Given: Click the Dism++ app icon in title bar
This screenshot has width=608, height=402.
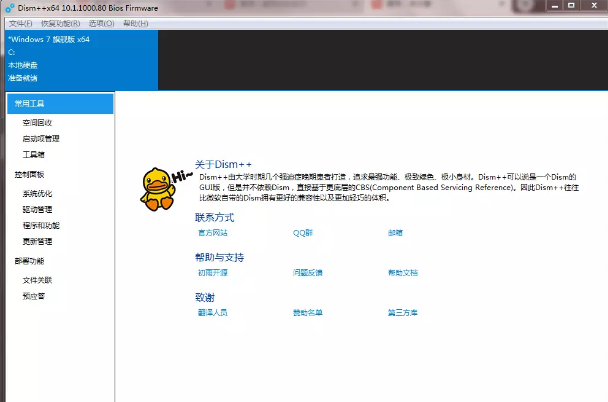Looking at the screenshot, I should [x=9, y=8].
